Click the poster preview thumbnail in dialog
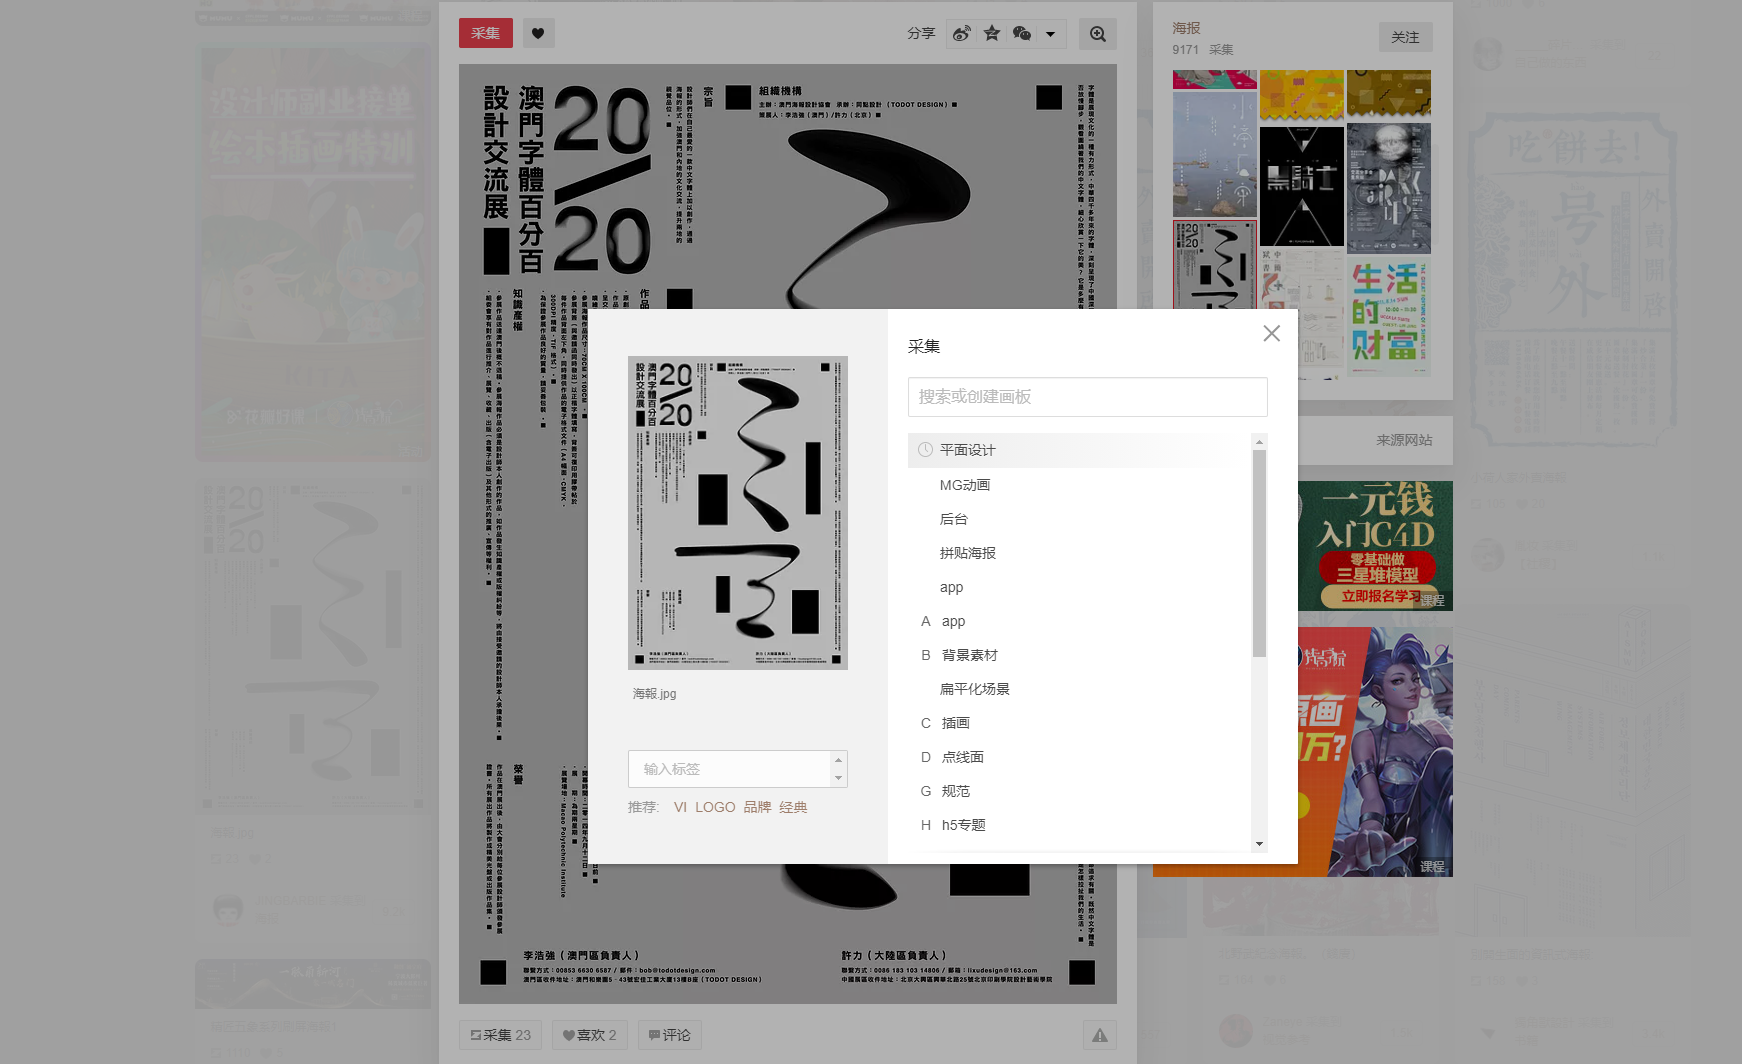The width and height of the screenshot is (1742, 1064). pyautogui.click(x=738, y=513)
